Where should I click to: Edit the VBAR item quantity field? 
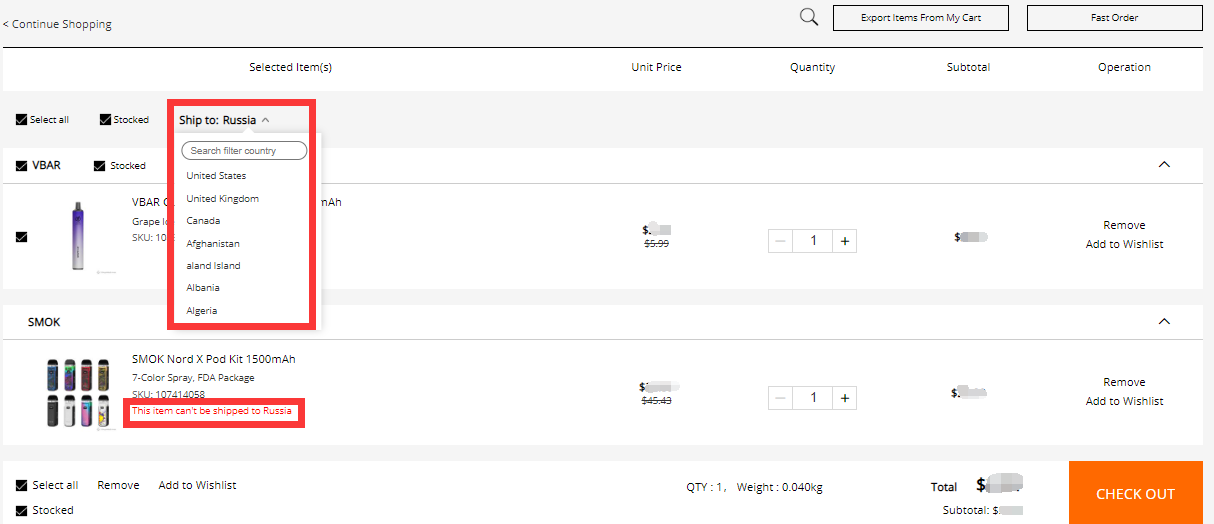coord(813,241)
